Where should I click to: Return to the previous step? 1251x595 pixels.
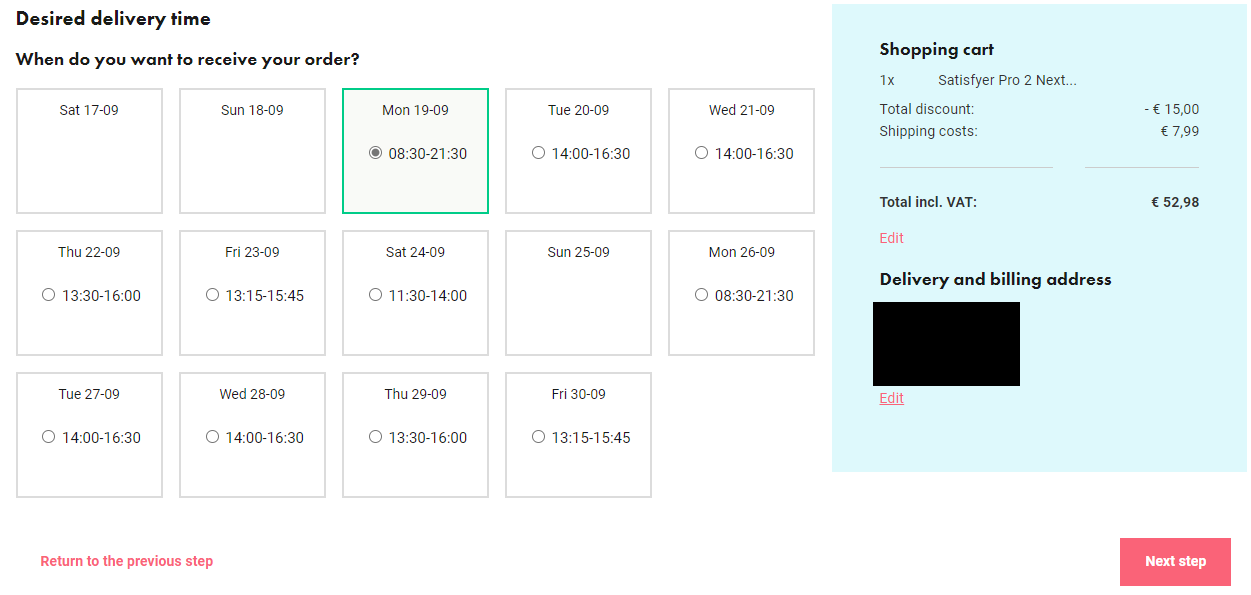(x=127, y=561)
